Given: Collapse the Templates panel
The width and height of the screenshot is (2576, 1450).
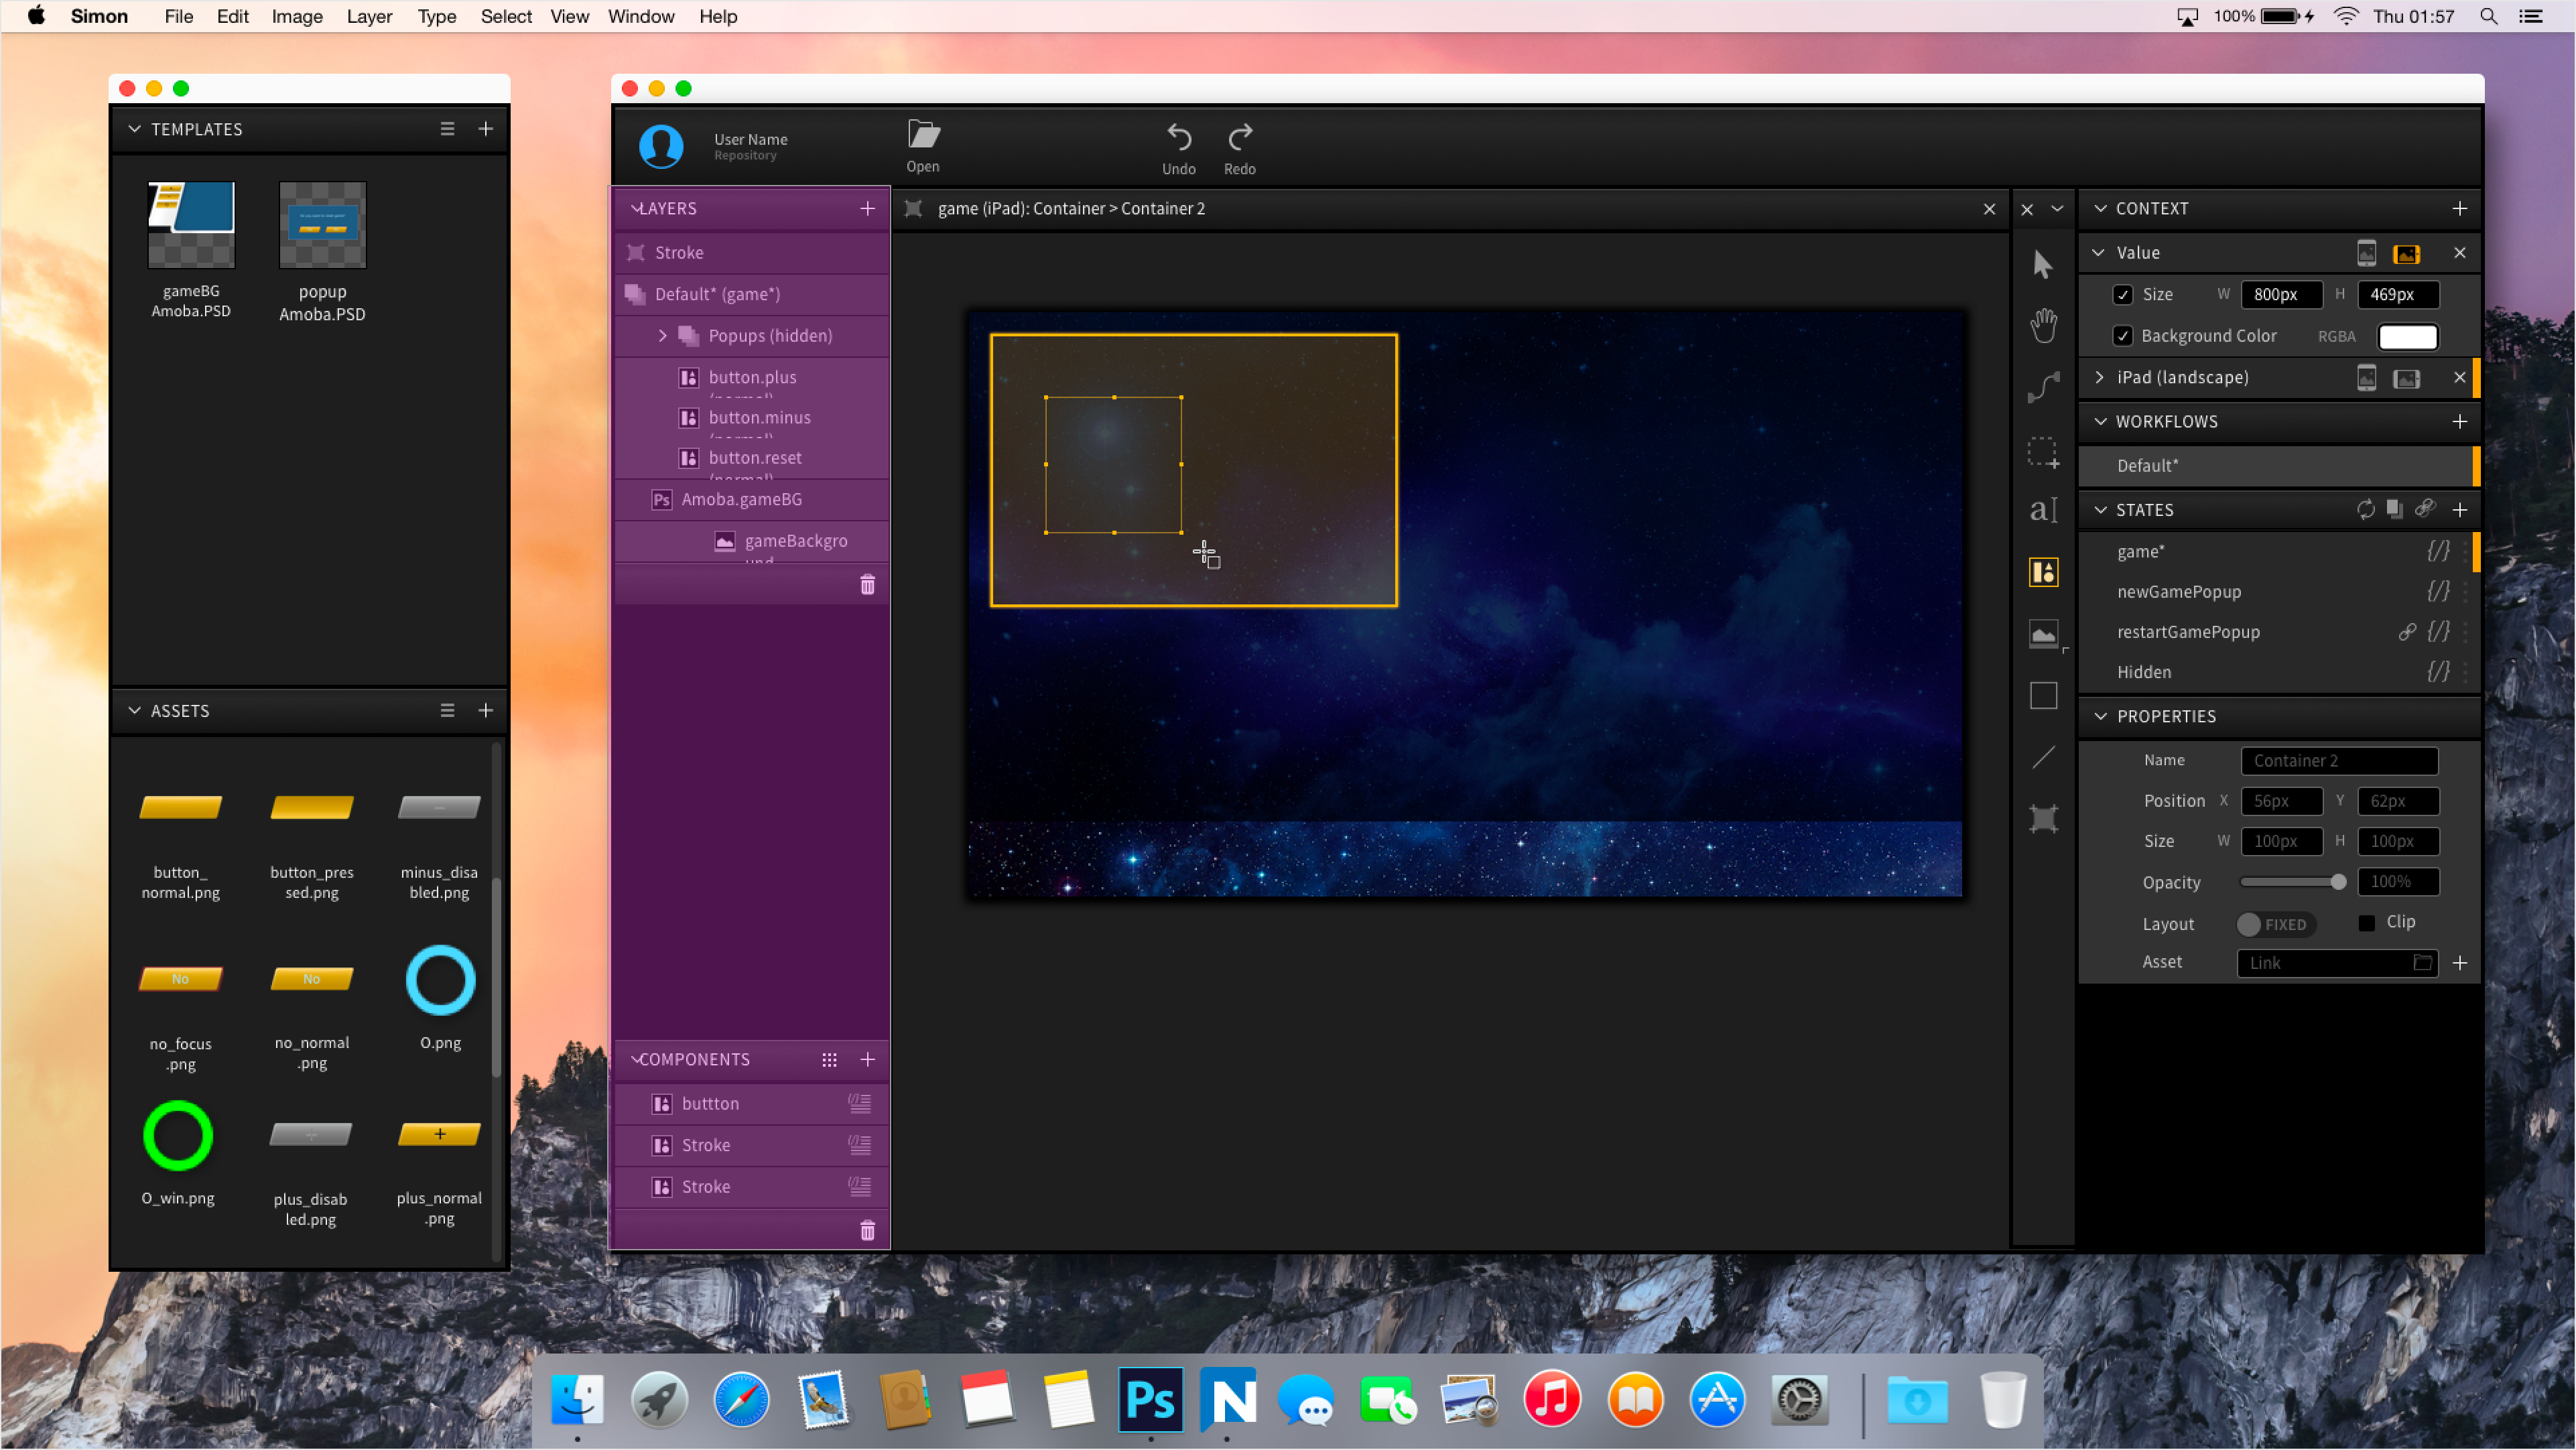Looking at the screenshot, I should [x=135, y=129].
